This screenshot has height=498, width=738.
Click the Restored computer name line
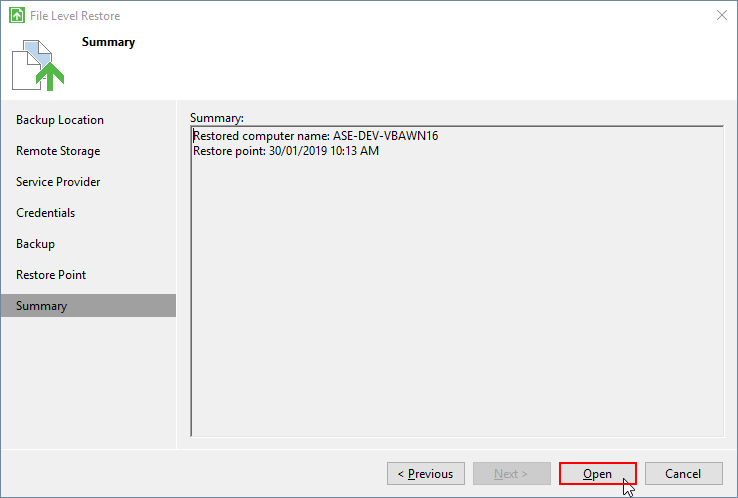[x=315, y=136]
